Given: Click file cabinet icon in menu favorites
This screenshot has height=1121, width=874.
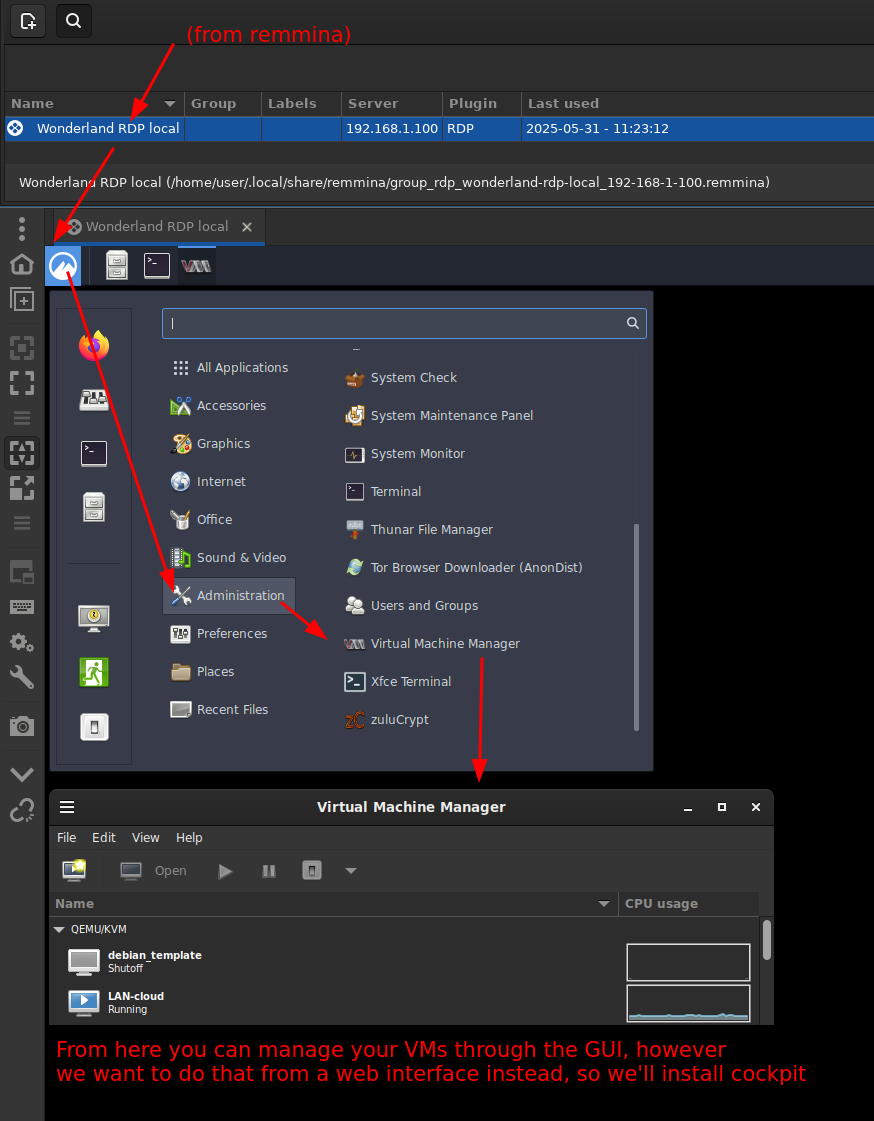Looking at the screenshot, I should pos(94,507).
